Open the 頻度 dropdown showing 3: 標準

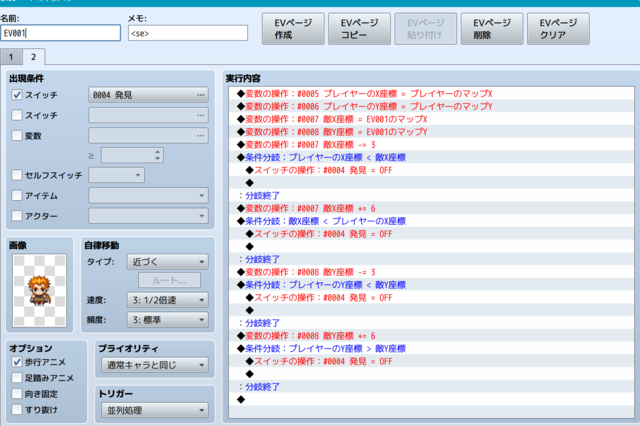[168, 320]
